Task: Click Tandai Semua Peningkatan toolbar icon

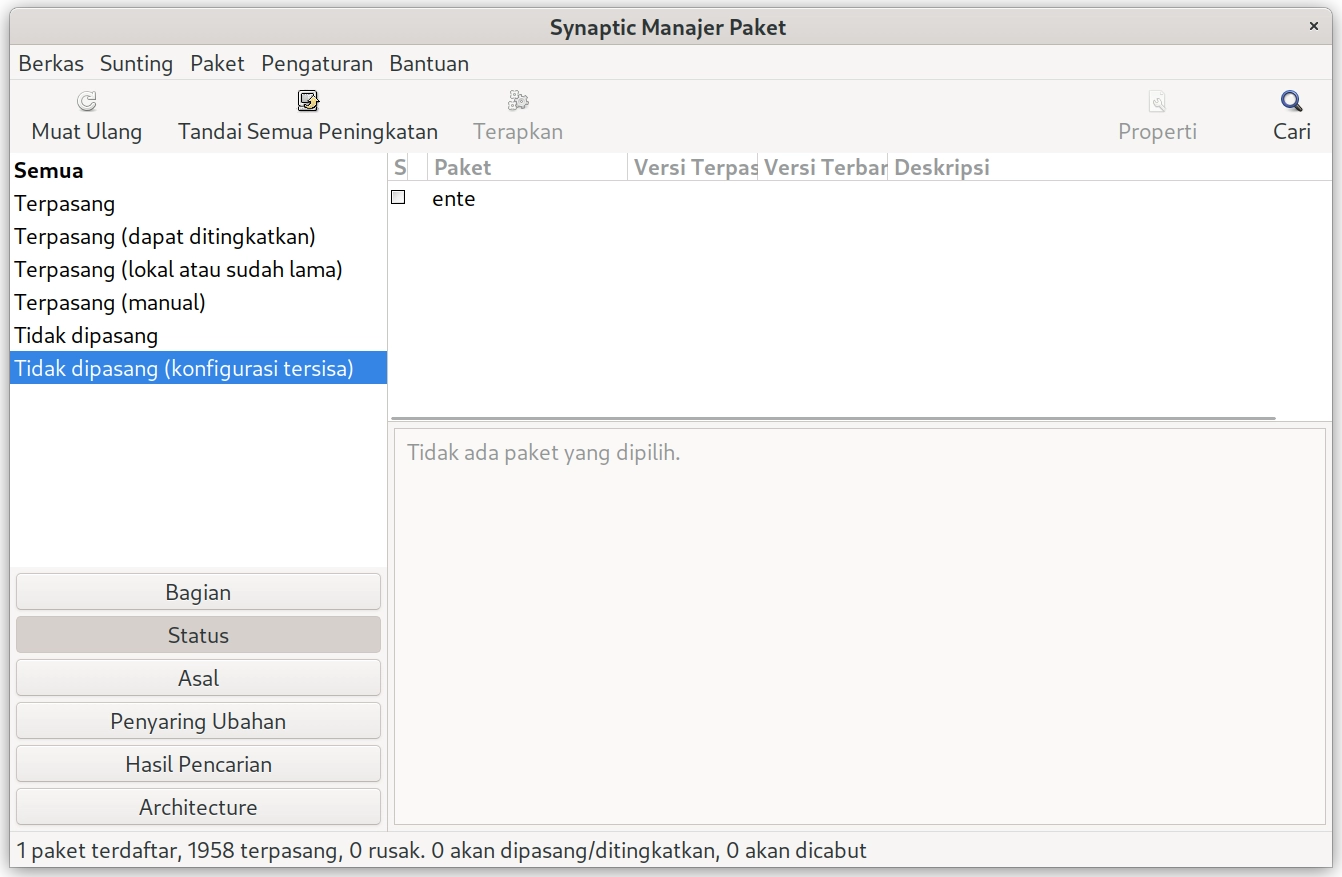Action: click(x=307, y=101)
